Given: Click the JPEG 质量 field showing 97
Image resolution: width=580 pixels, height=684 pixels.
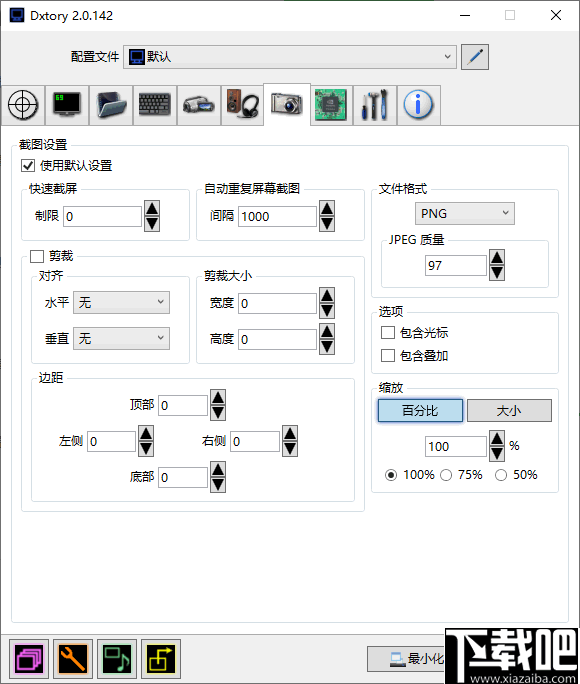Looking at the screenshot, I should coord(456,265).
